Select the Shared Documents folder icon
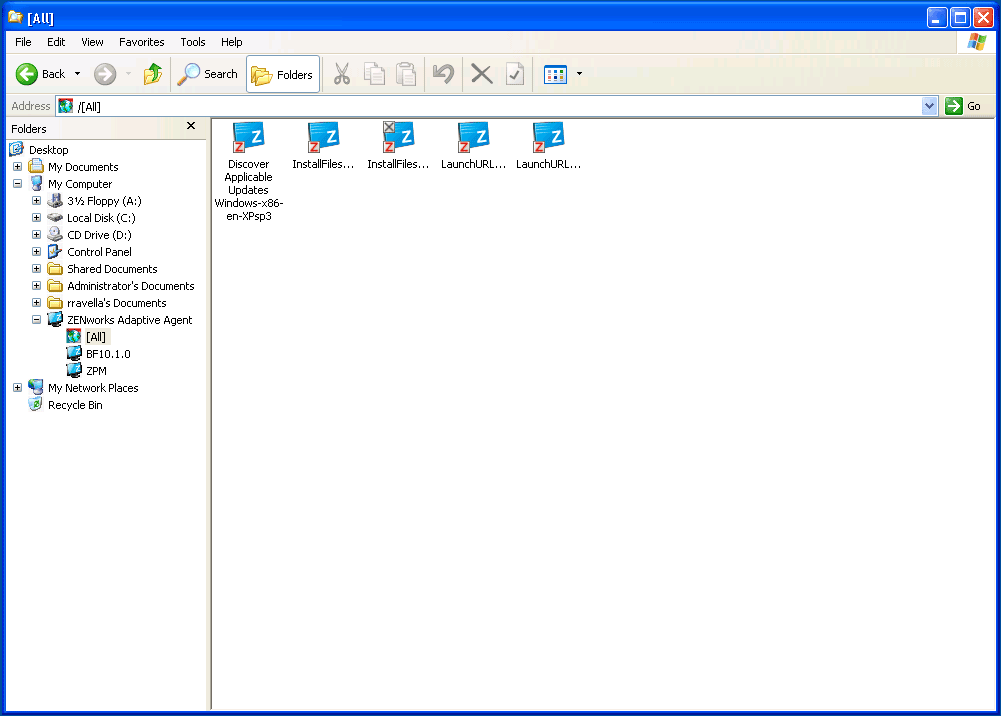 coord(55,269)
